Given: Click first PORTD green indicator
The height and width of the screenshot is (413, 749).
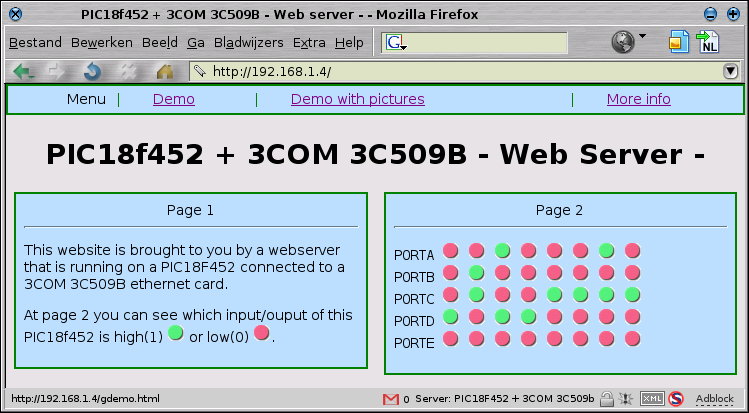Looking at the screenshot, I should (450, 317).
